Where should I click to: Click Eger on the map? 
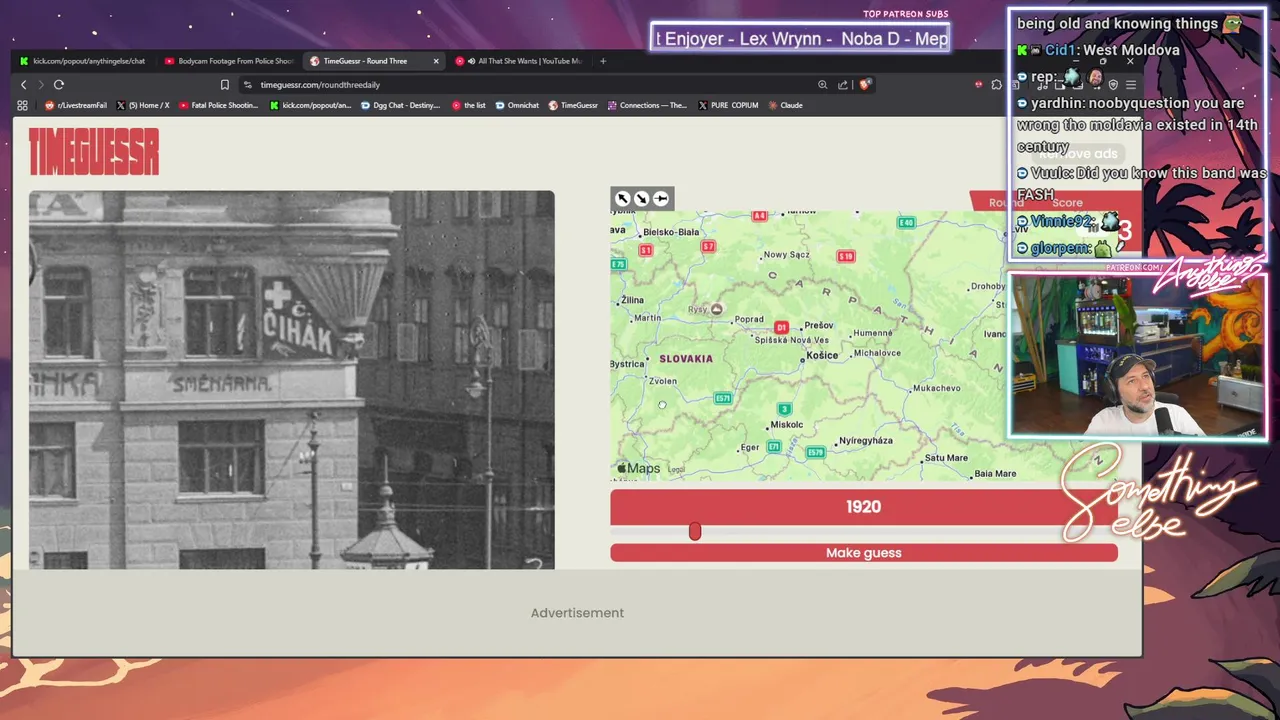[749, 448]
